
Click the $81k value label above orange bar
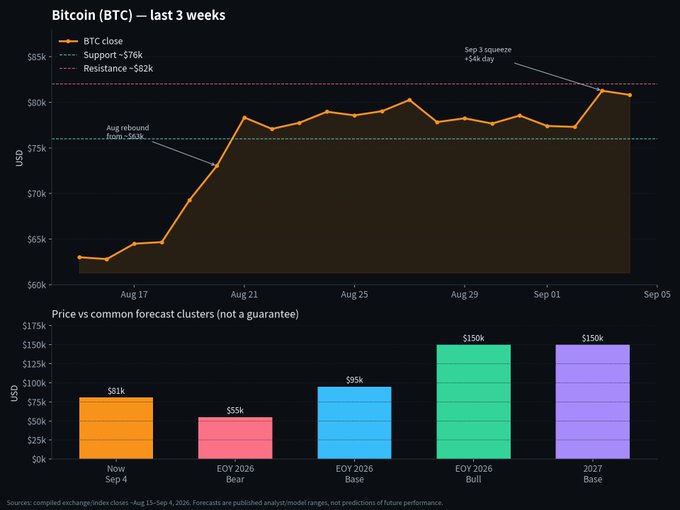(x=116, y=391)
